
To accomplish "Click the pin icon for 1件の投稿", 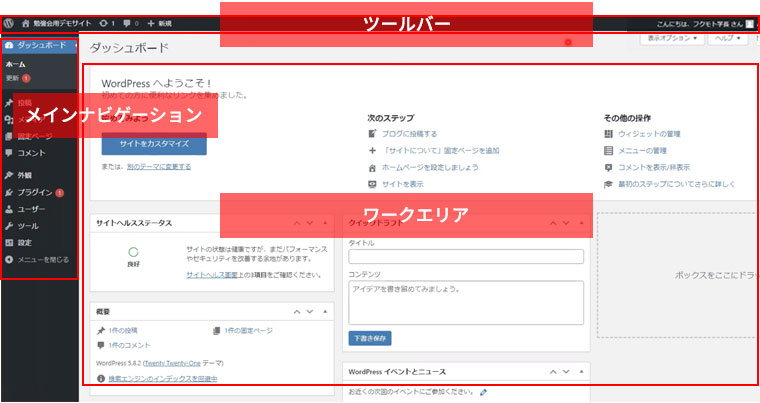I will (101, 331).
